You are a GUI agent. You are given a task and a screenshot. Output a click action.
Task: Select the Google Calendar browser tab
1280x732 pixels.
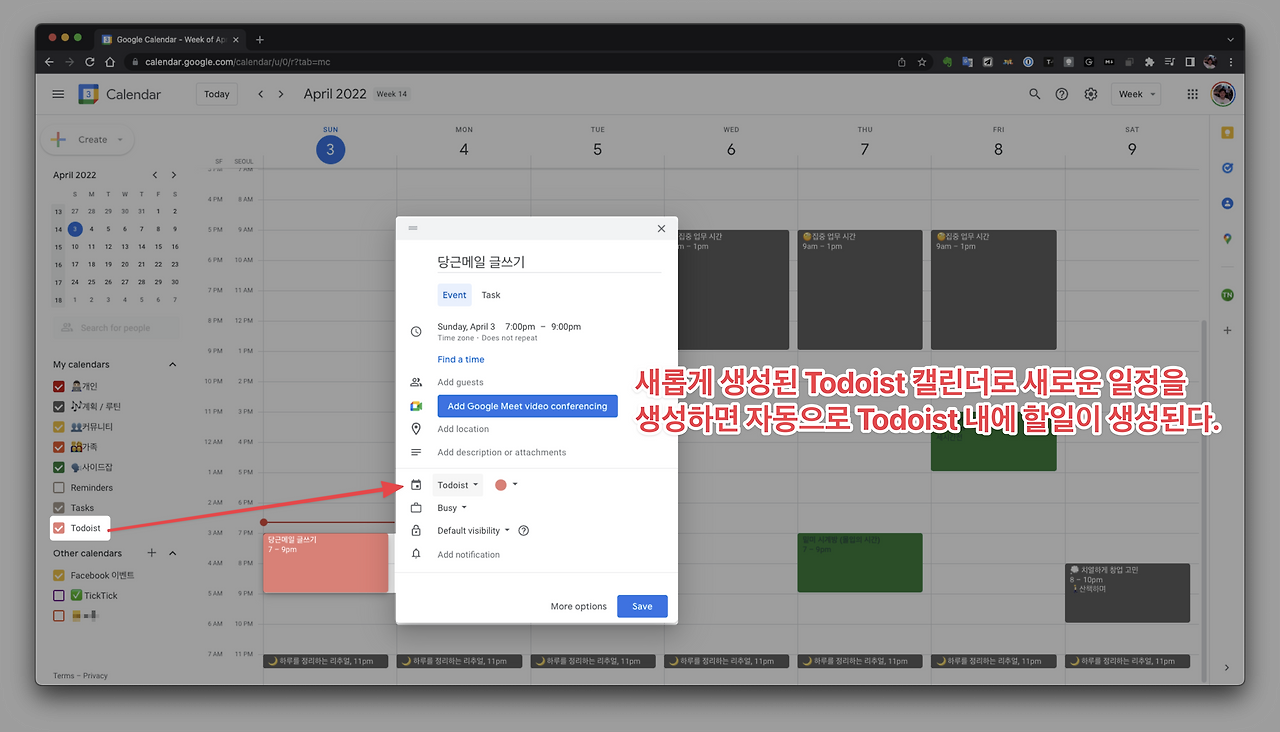169,39
